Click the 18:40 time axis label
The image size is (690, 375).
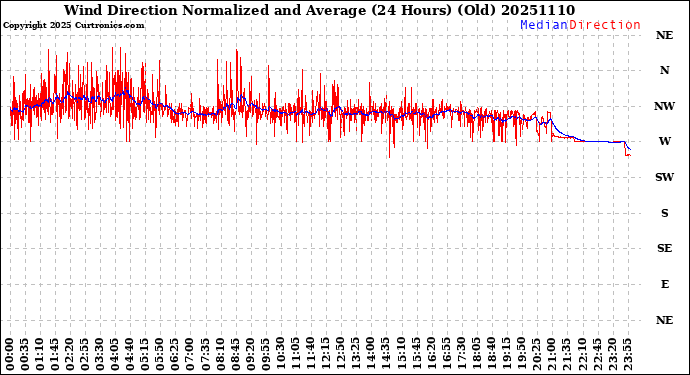[x=491, y=354]
